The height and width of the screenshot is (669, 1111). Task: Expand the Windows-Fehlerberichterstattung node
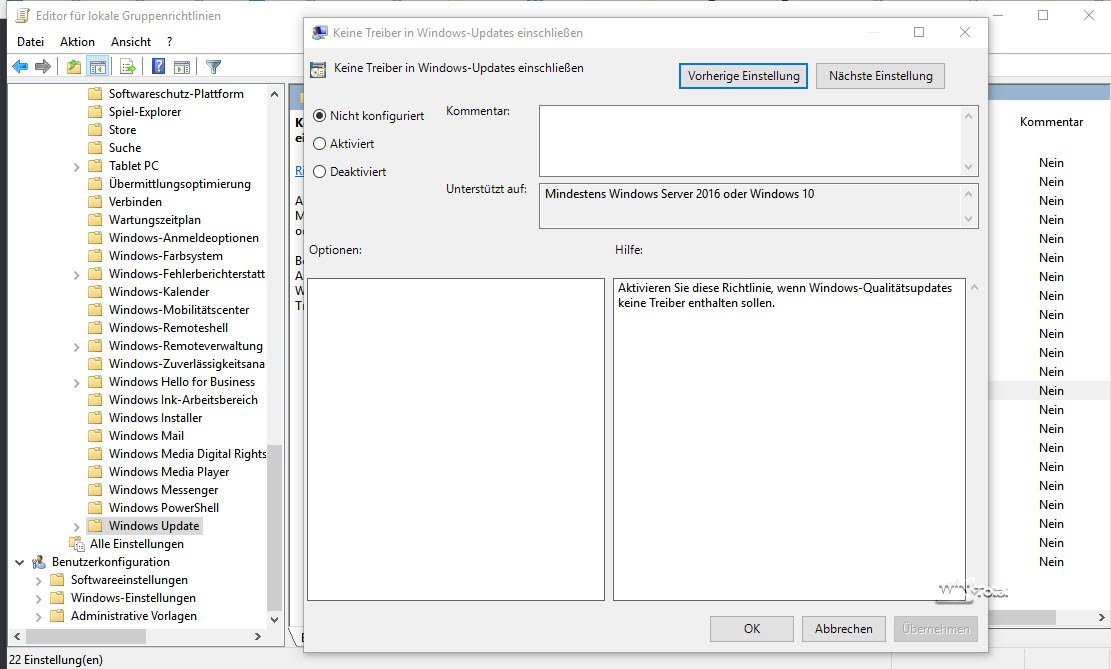[x=77, y=274]
